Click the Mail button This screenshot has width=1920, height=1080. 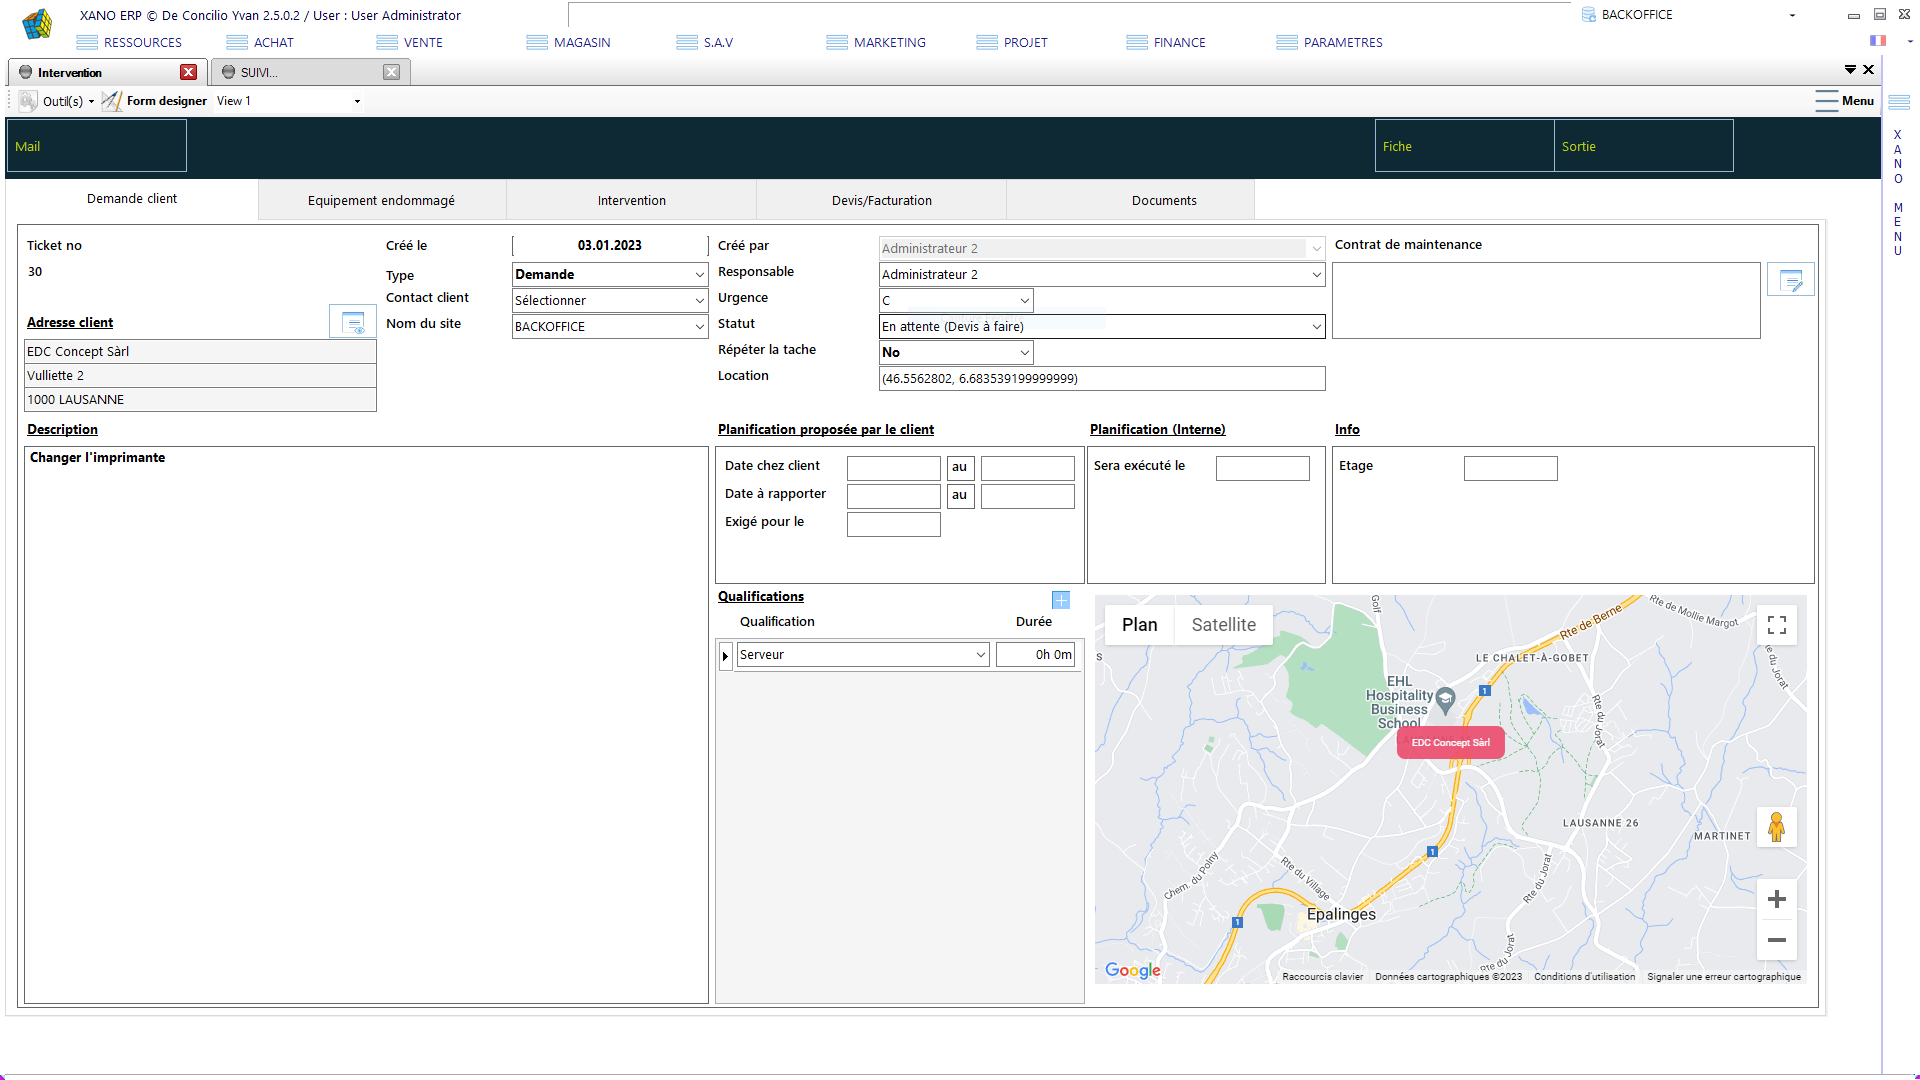coord(96,146)
